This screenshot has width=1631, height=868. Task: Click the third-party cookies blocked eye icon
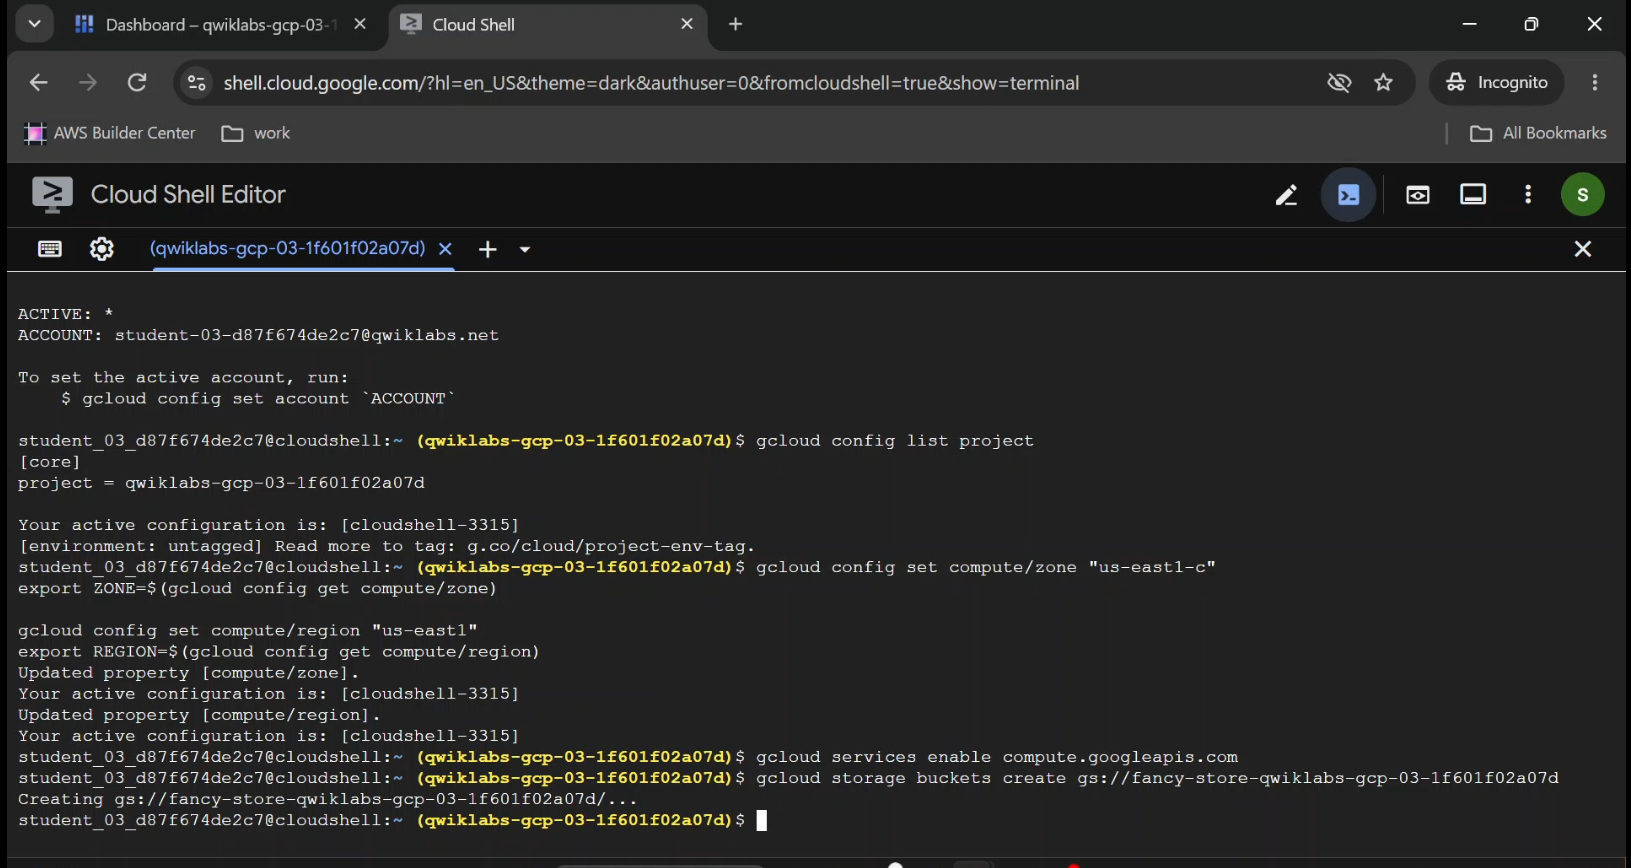[1339, 83]
